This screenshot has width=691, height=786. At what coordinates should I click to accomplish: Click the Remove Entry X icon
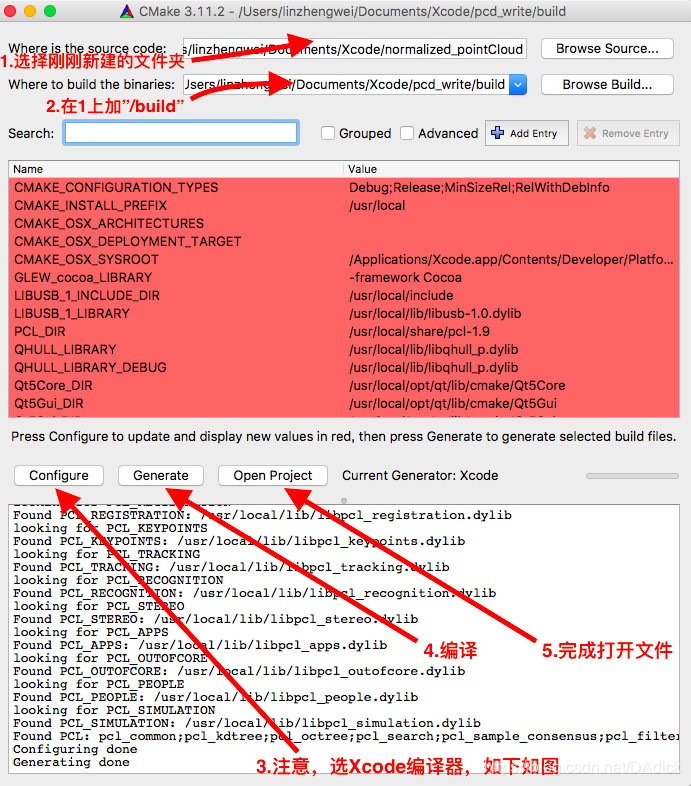pyautogui.click(x=590, y=133)
